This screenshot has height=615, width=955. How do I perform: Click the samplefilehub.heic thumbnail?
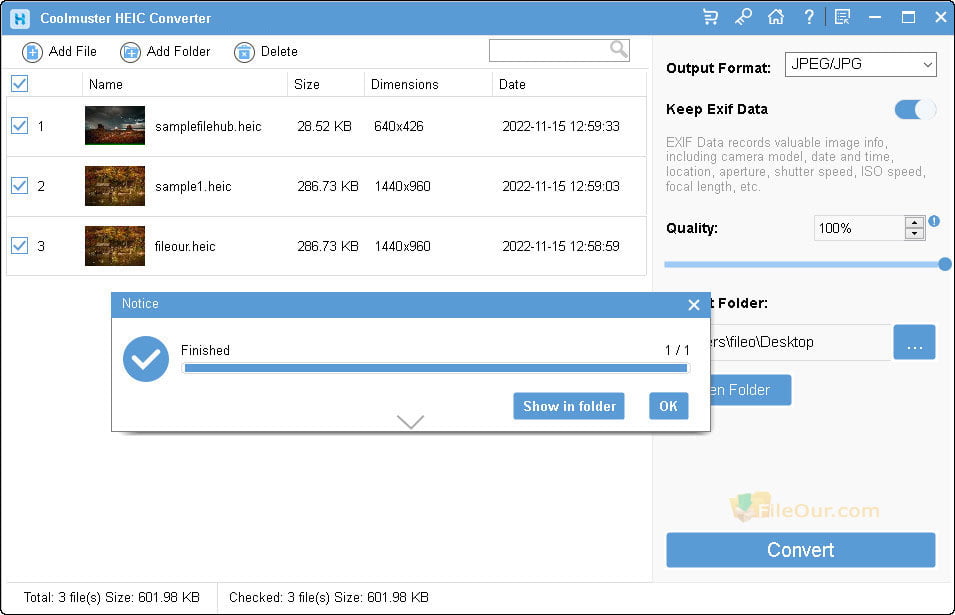pyautogui.click(x=115, y=125)
